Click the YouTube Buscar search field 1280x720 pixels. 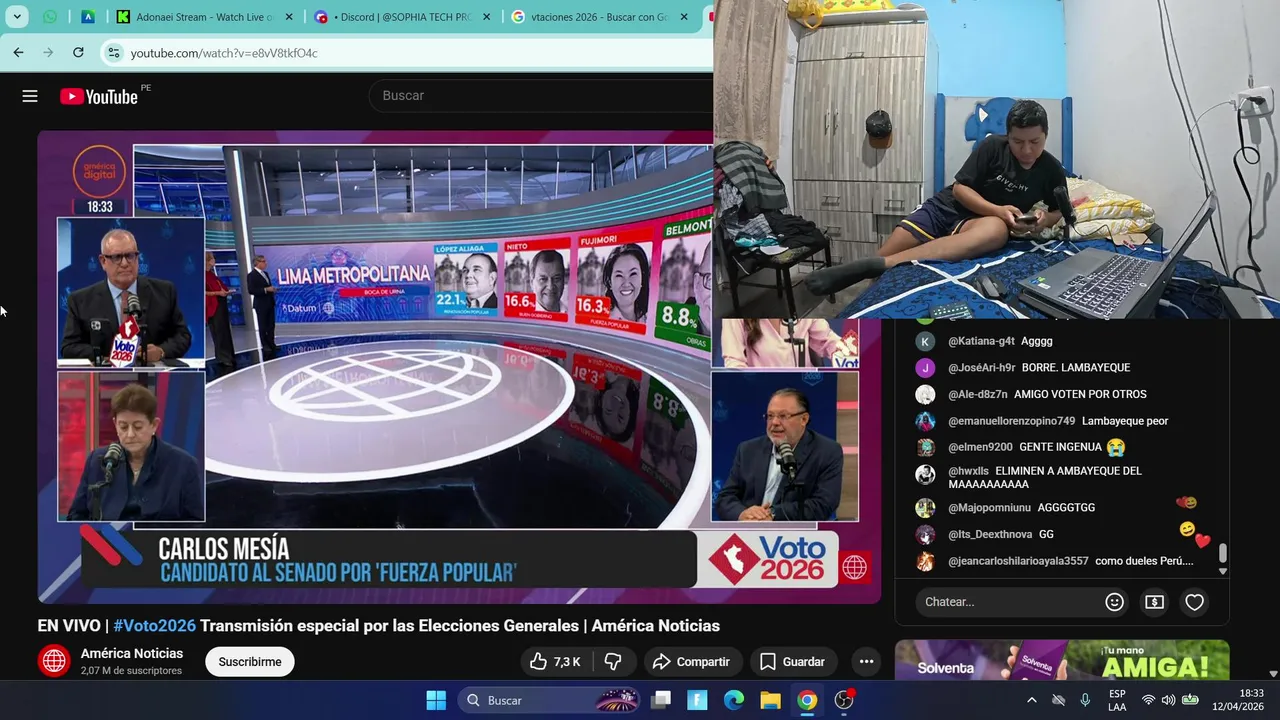coord(540,95)
